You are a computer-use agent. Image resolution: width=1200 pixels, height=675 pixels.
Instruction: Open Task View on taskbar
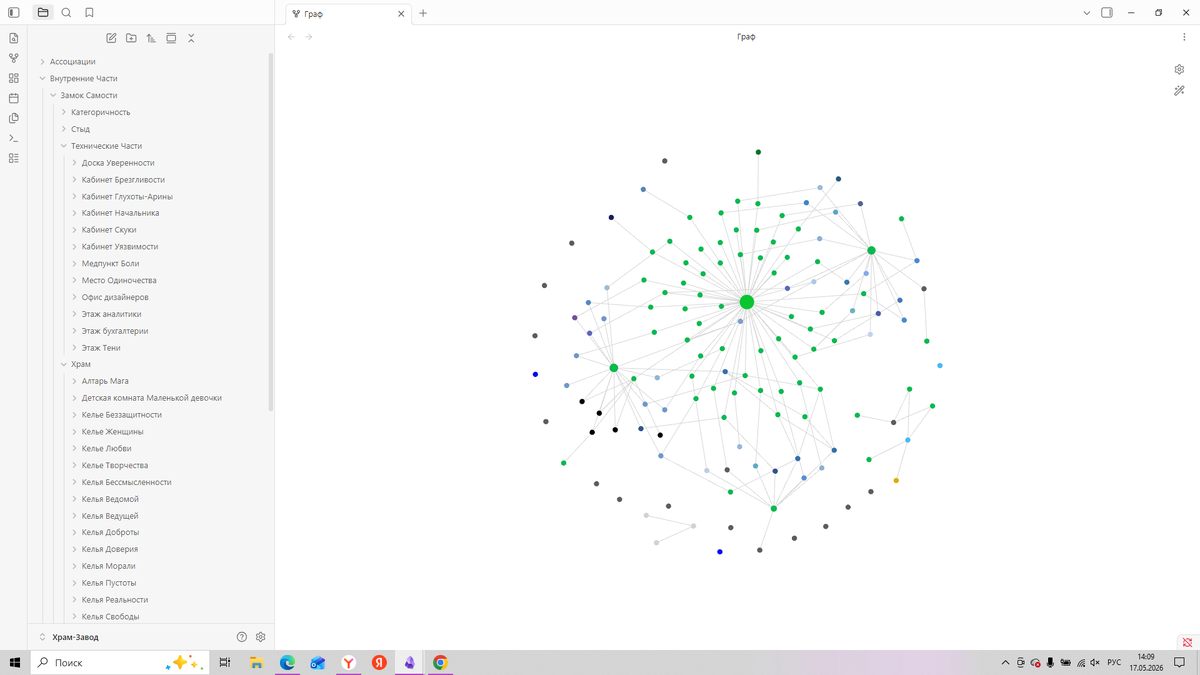(x=225, y=662)
